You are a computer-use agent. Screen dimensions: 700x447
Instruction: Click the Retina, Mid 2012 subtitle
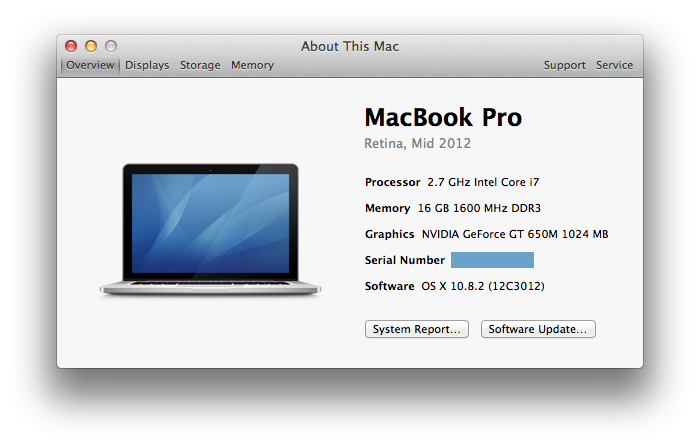417,143
